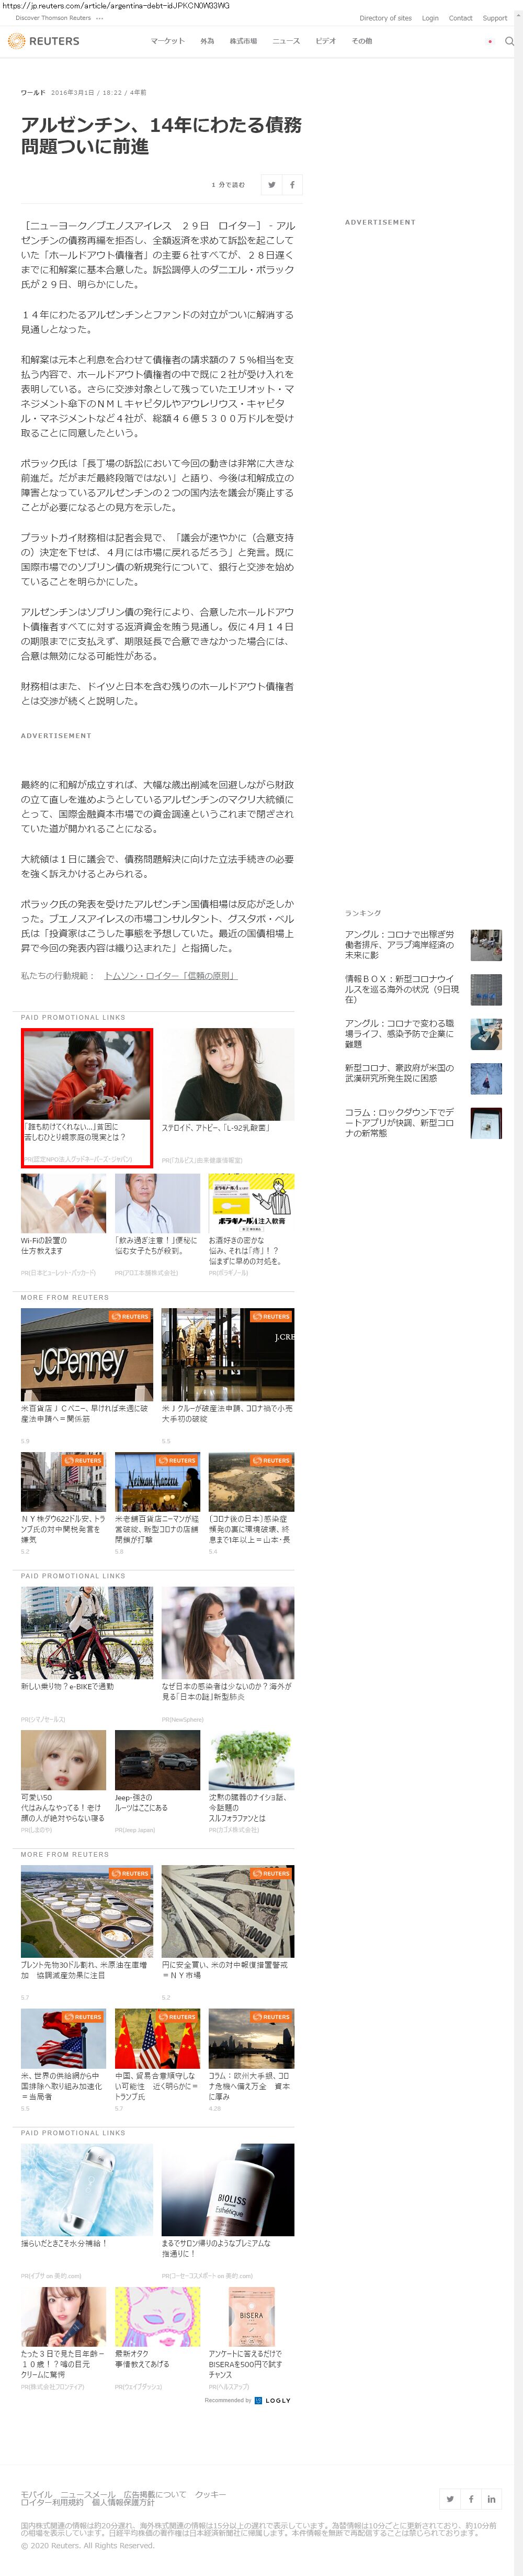
Task: Share article via Facebook icon below headline
Action: coord(292,184)
